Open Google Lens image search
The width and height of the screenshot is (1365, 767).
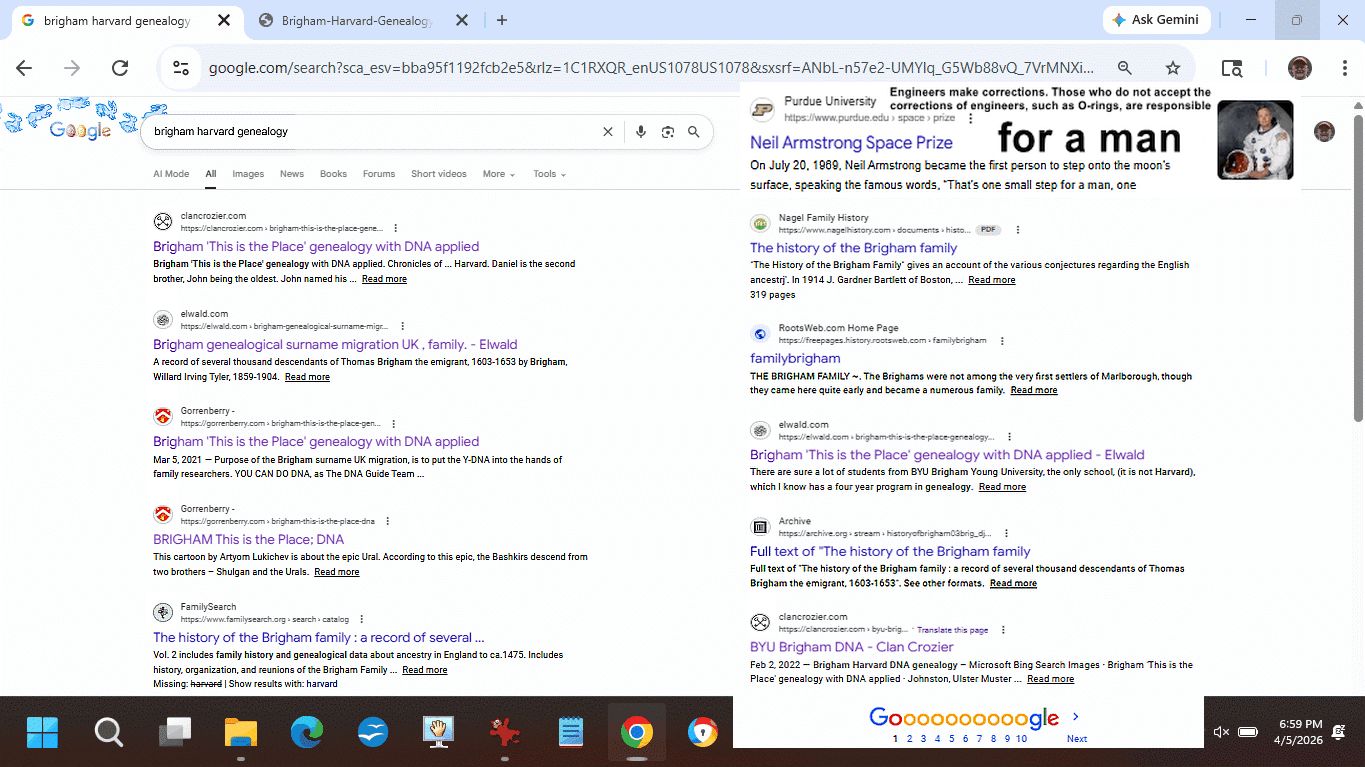coord(668,132)
